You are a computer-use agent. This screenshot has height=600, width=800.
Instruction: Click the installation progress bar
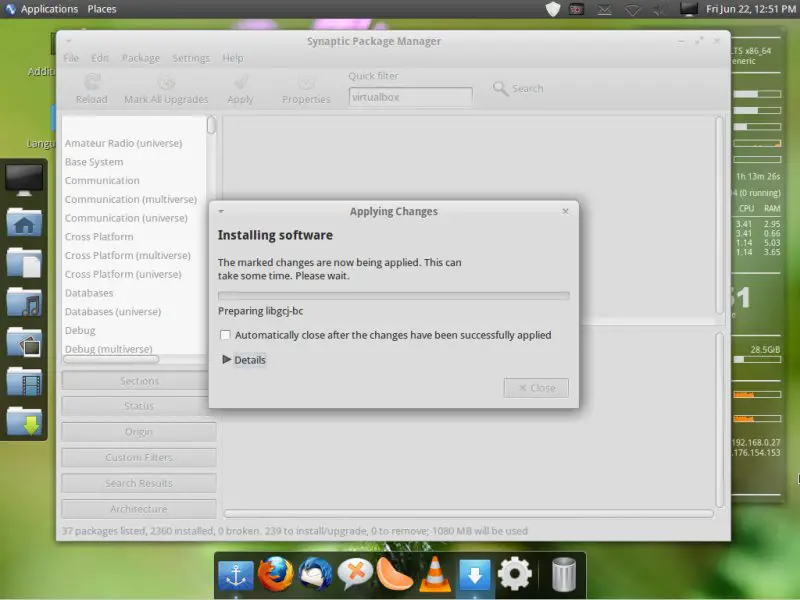pyautogui.click(x=393, y=295)
